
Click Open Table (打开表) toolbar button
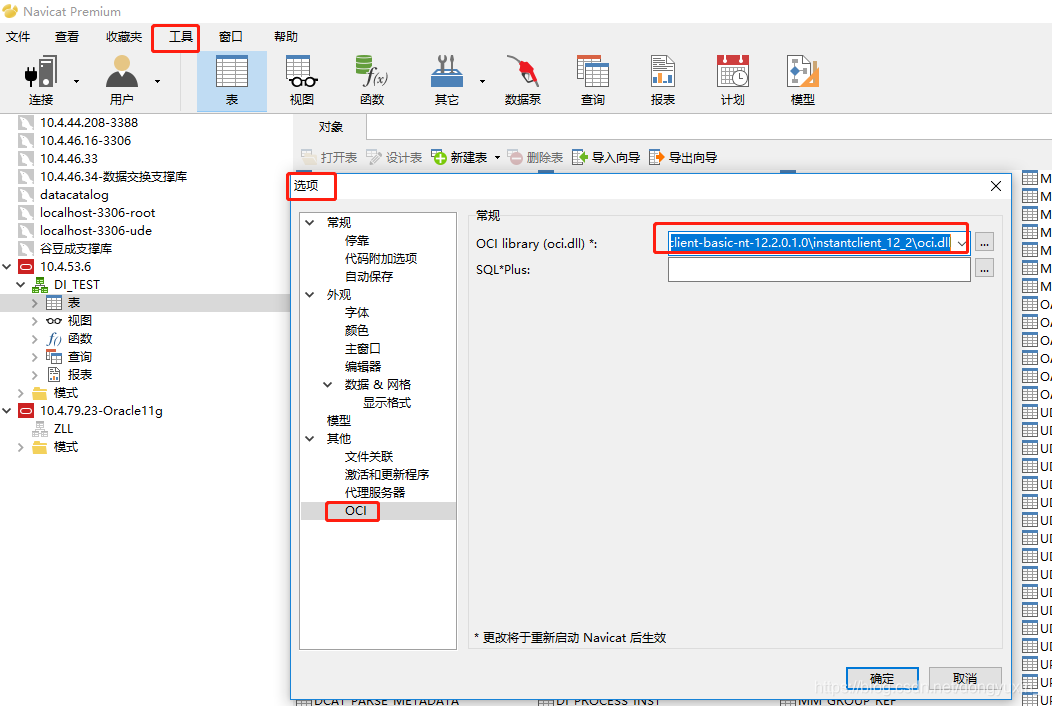(x=329, y=158)
